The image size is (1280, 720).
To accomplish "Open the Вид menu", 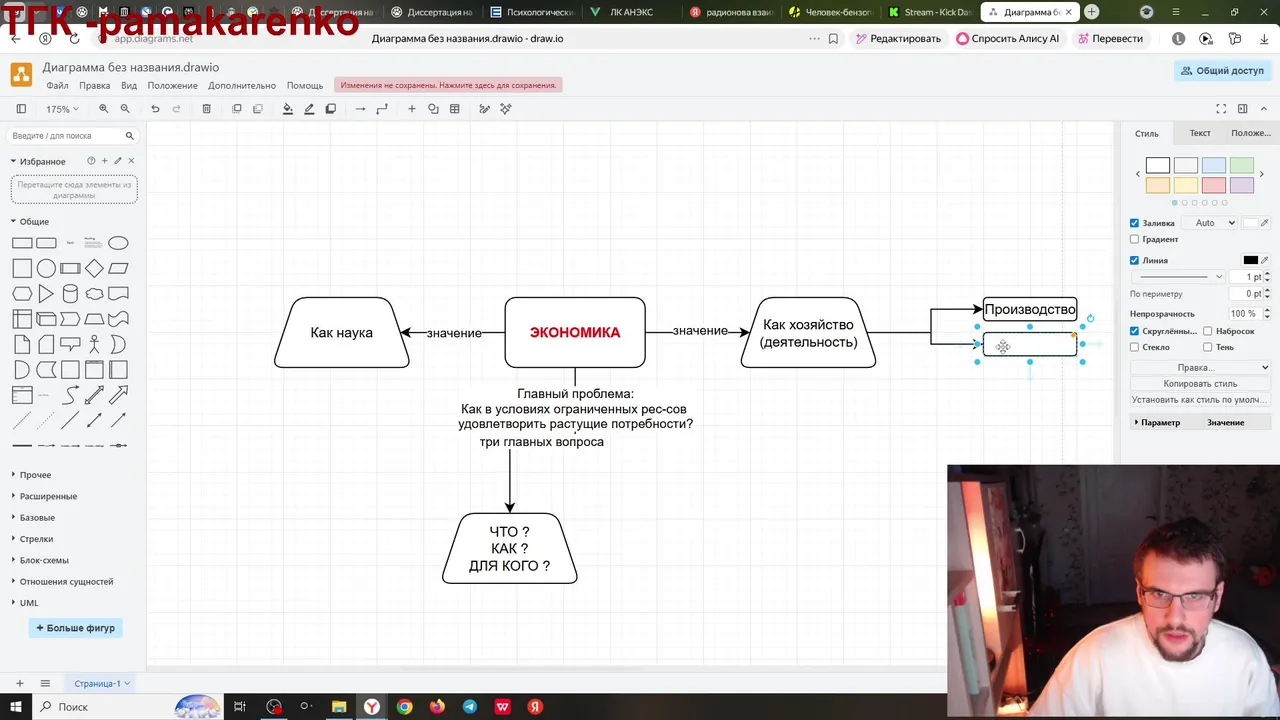I will pos(129,85).
